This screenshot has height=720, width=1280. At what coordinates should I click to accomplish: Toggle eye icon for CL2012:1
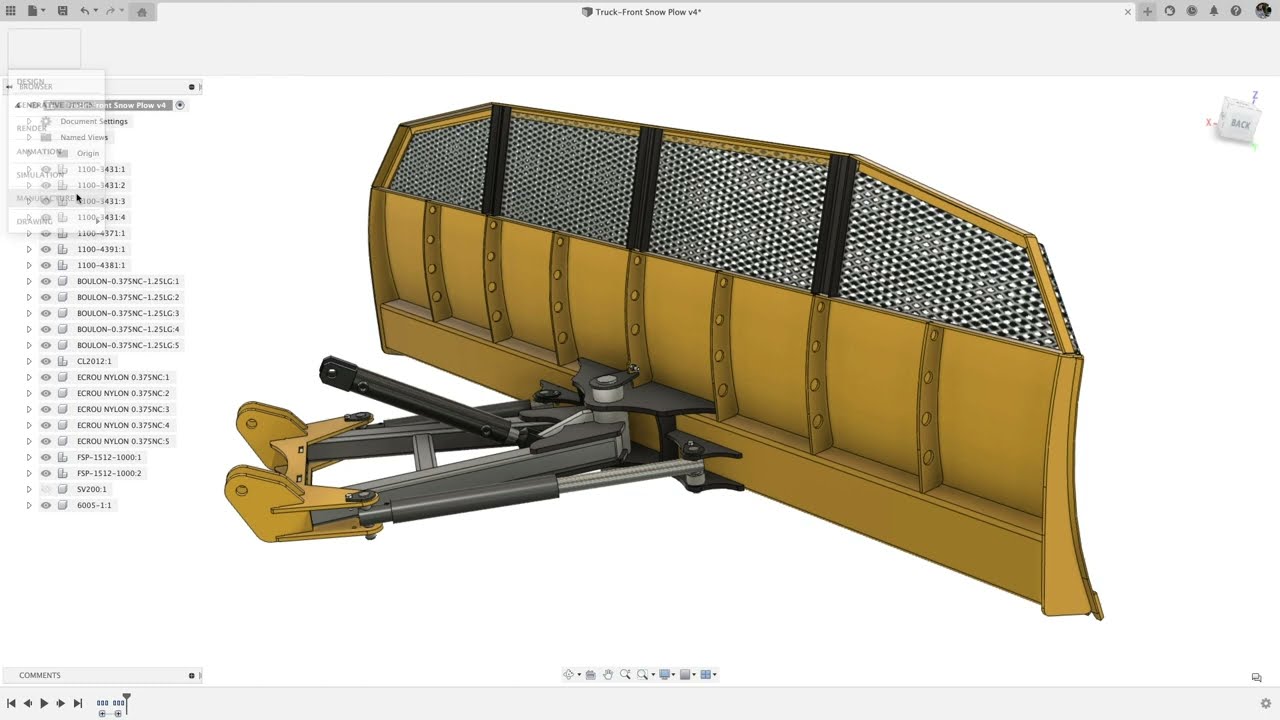46,361
